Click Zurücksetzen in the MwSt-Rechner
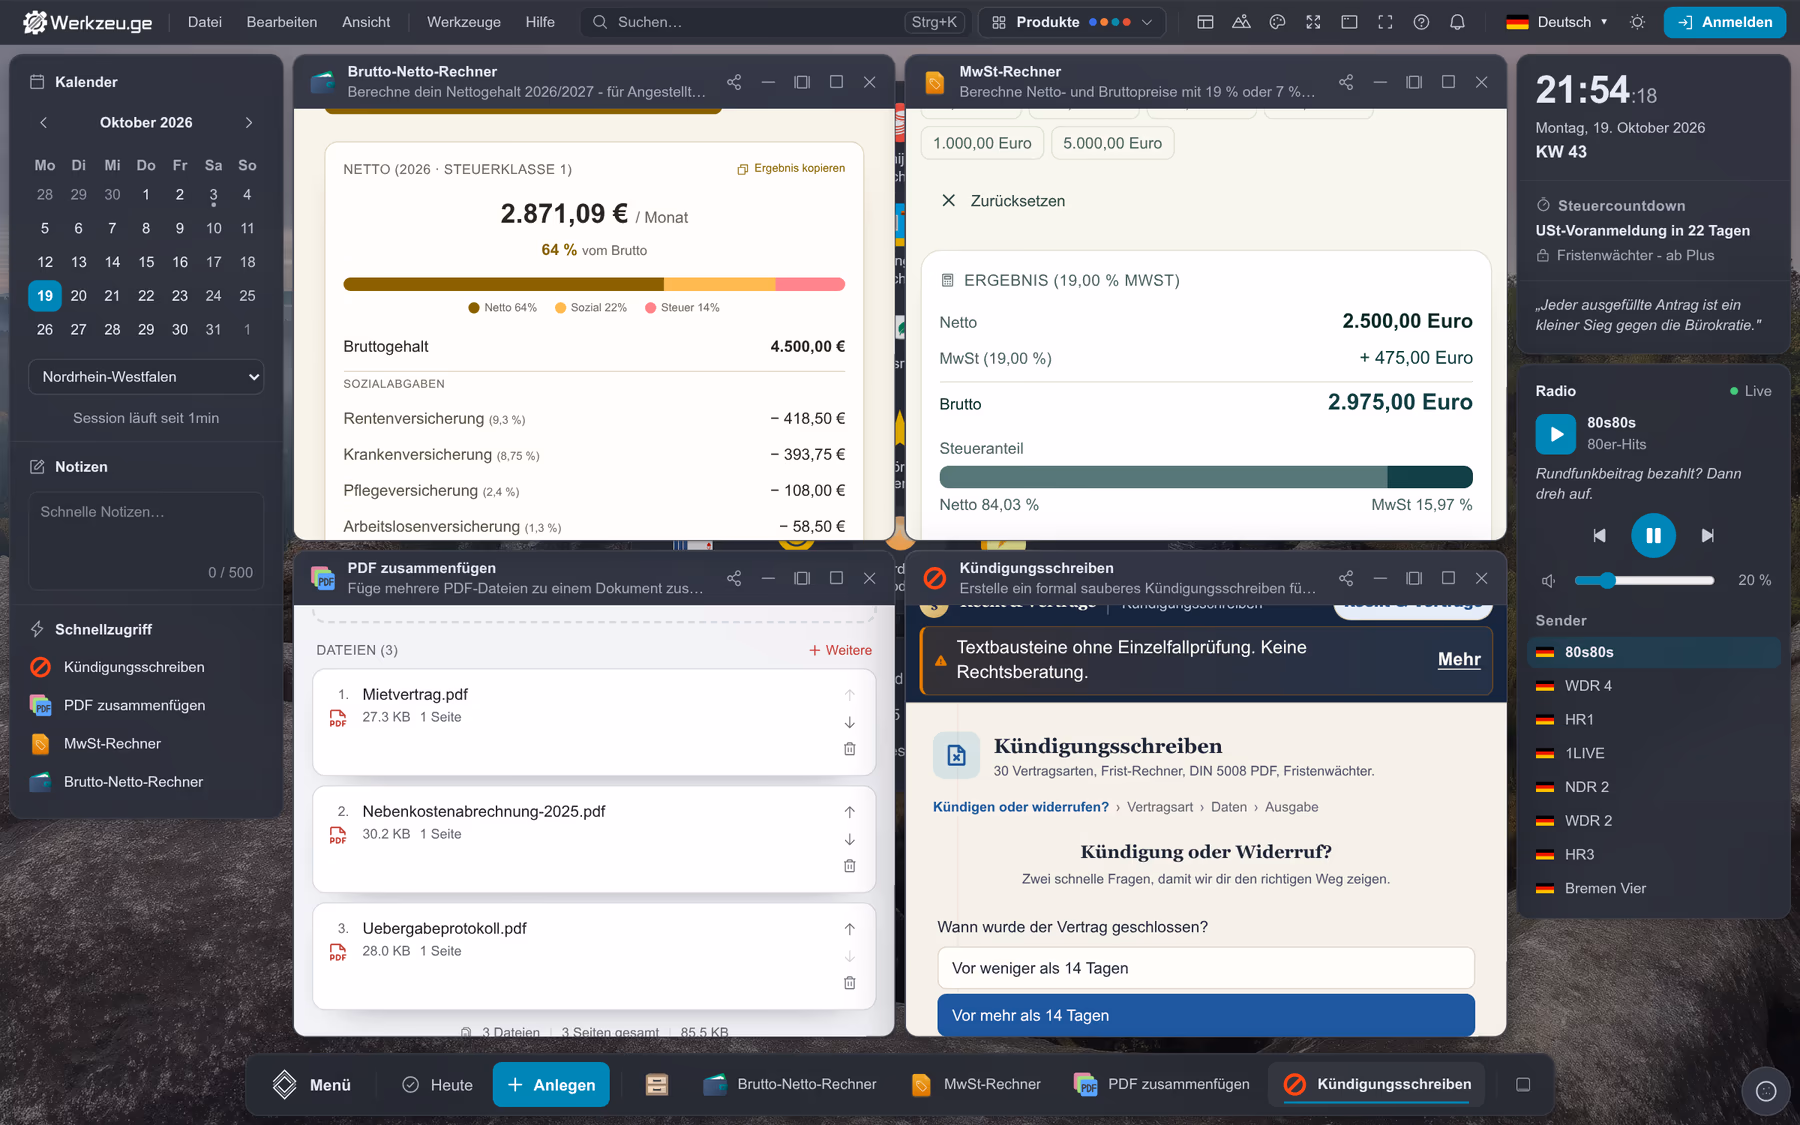The width and height of the screenshot is (1800, 1125). coord(1004,201)
